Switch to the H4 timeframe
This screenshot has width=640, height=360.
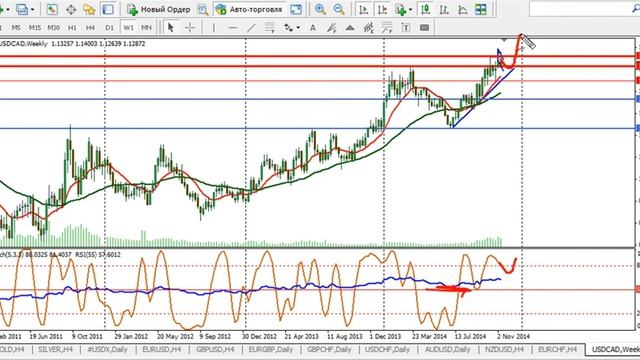[x=90, y=28]
